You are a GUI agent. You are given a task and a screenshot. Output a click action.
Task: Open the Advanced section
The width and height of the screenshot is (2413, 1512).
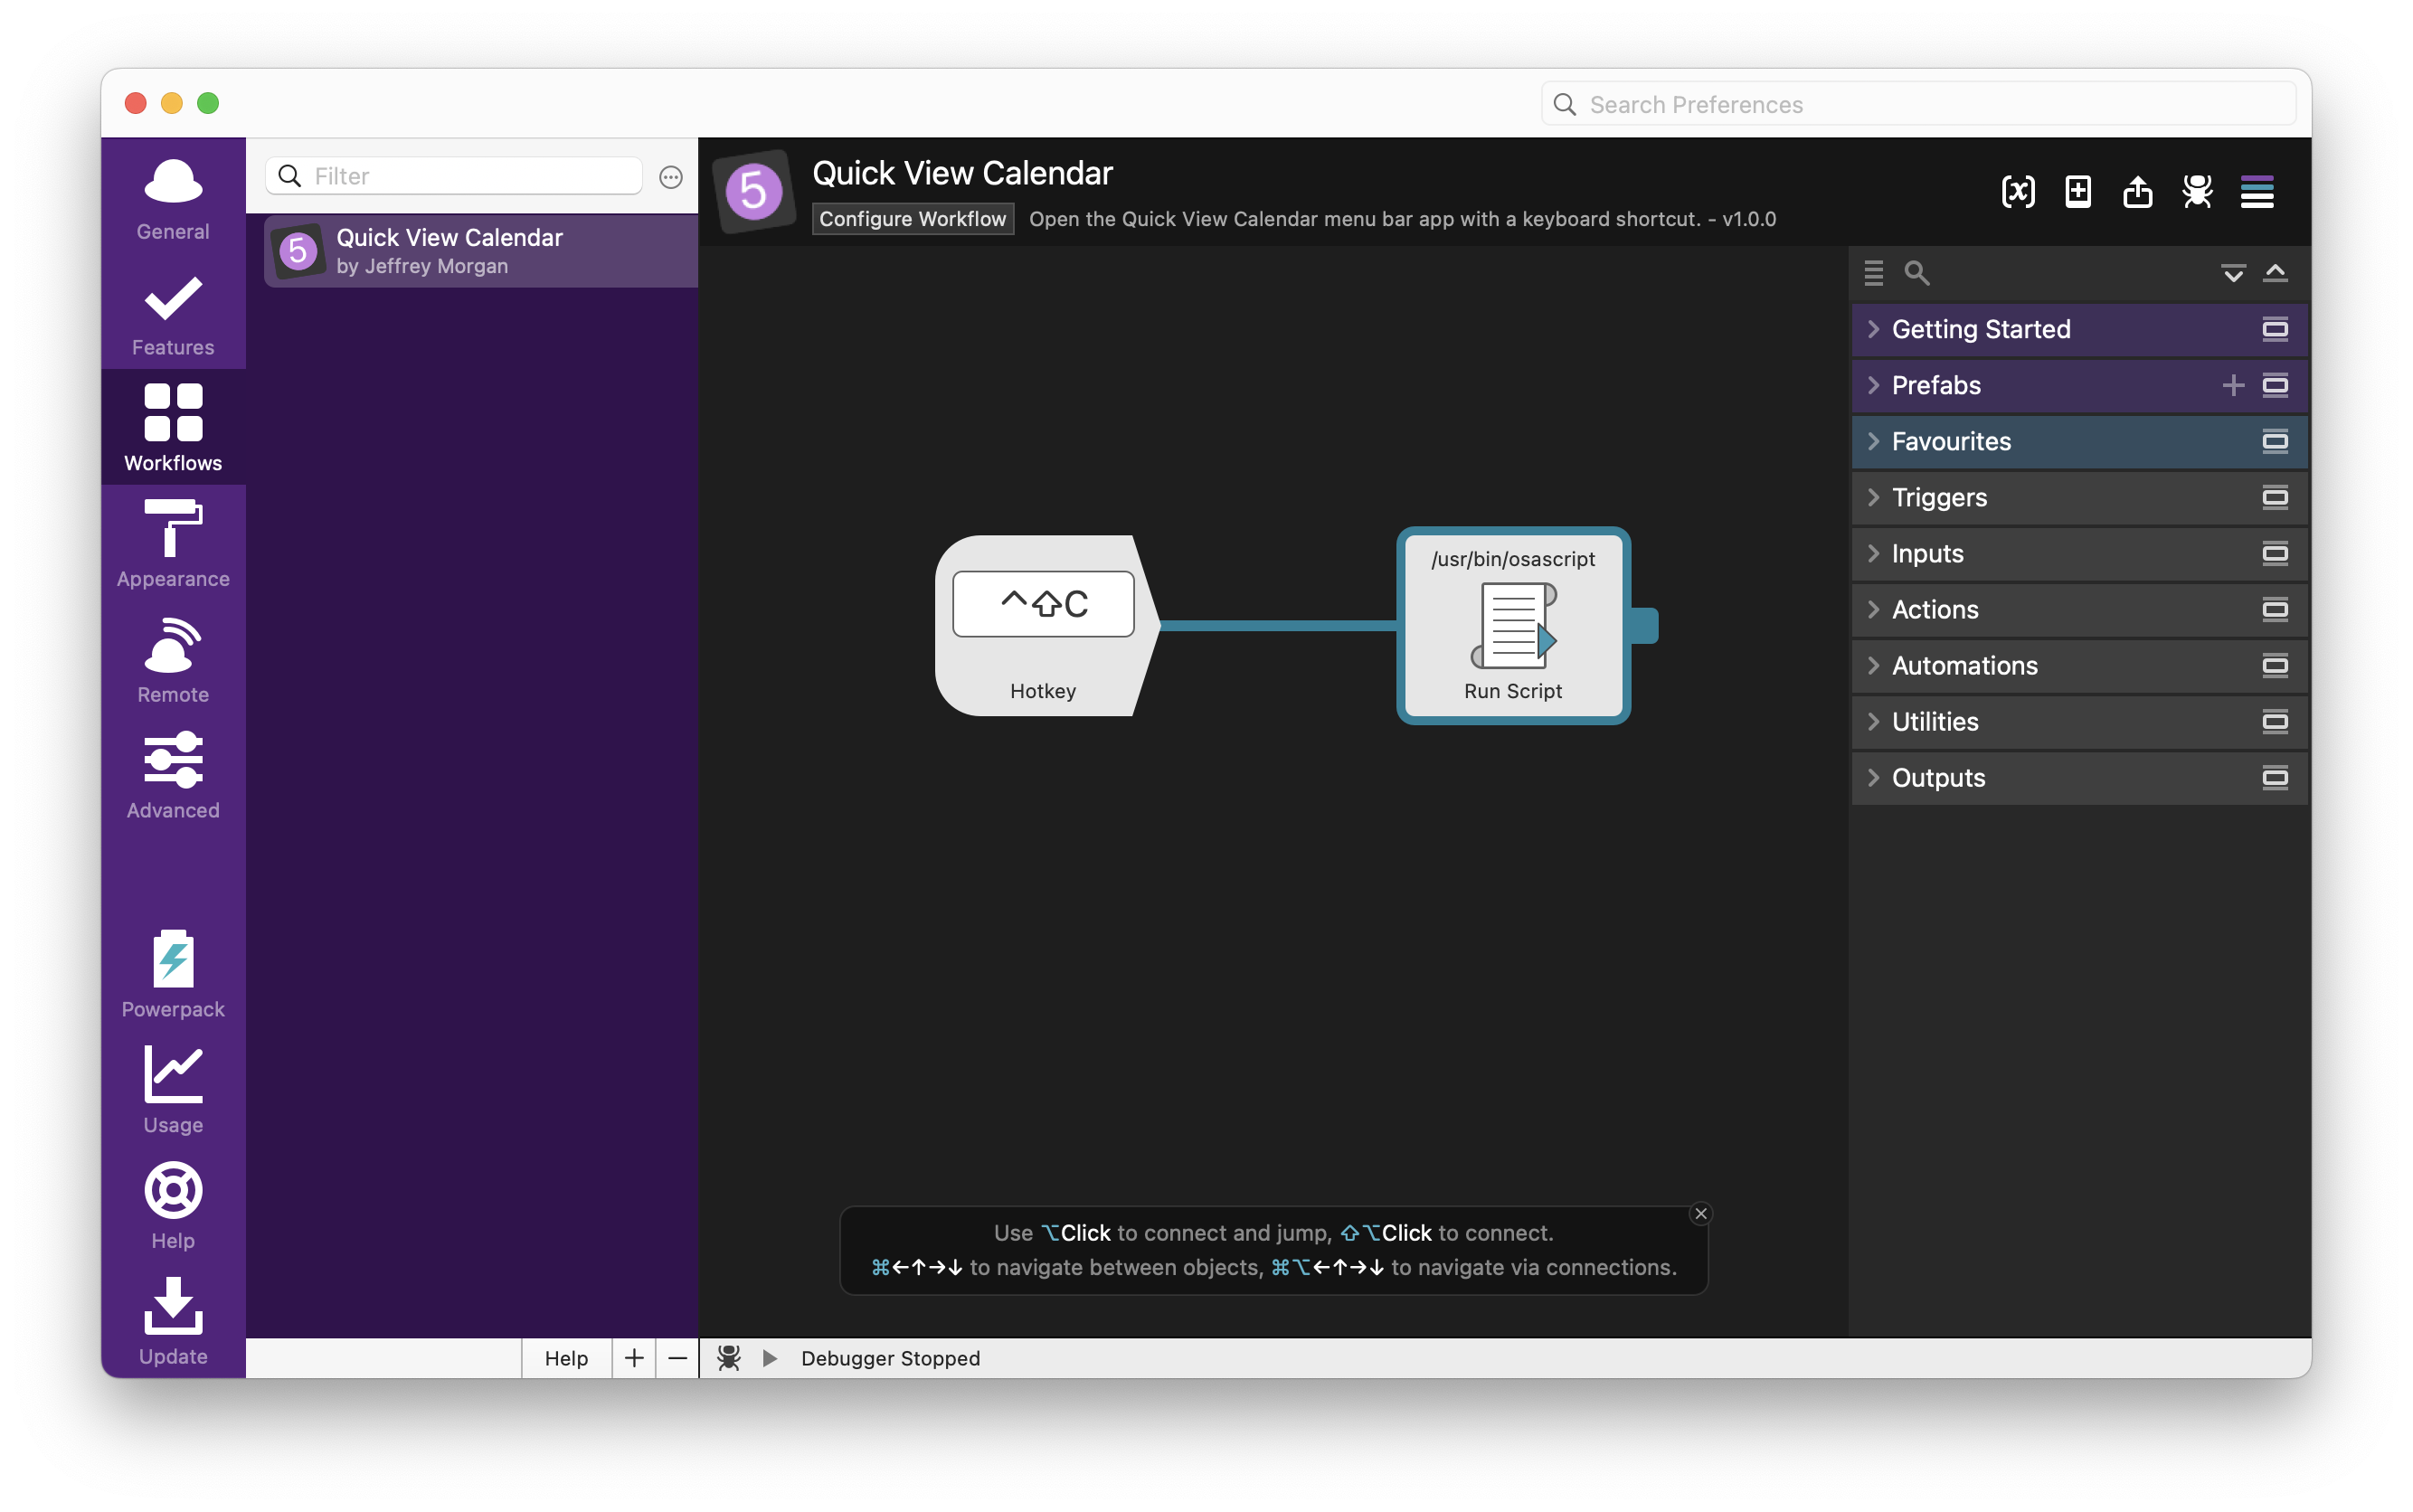click(173, 775)
